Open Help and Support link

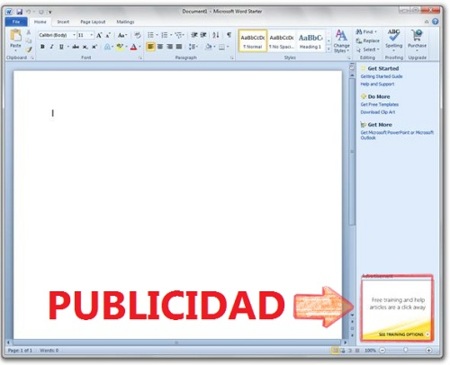click(377, 84)
